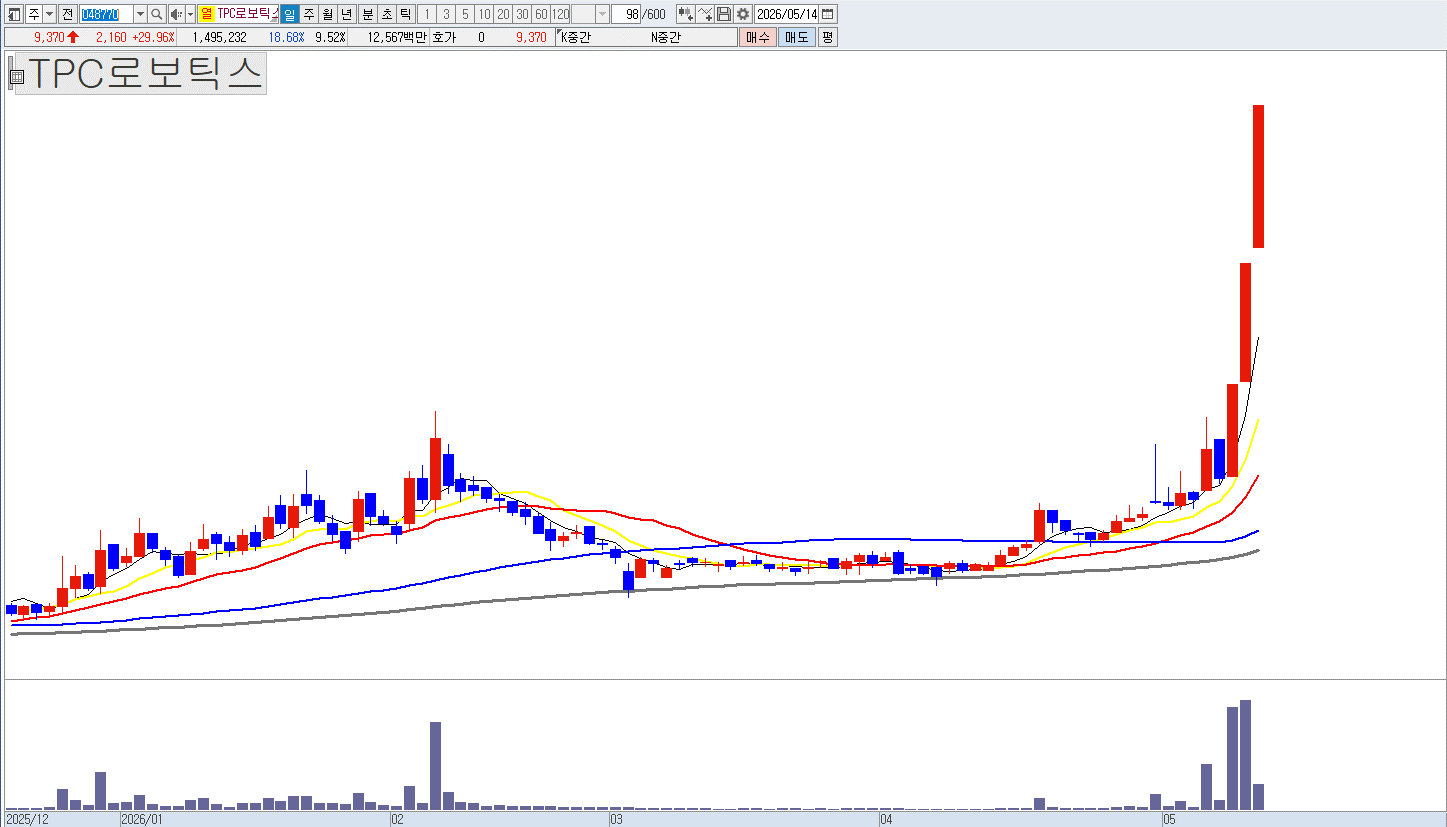Select the 1 interval button
1447x827 pixels.
[x=426, y=14]
